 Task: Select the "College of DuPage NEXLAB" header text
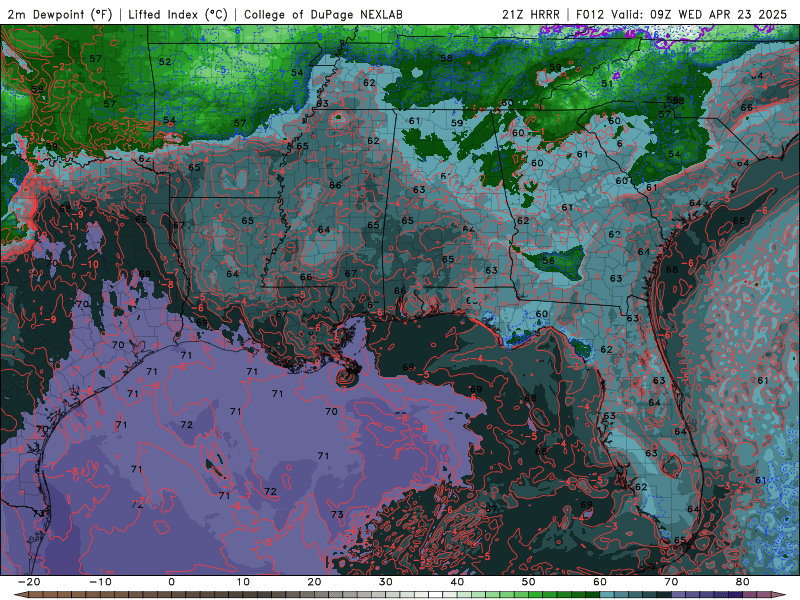[x=323, y=14]
